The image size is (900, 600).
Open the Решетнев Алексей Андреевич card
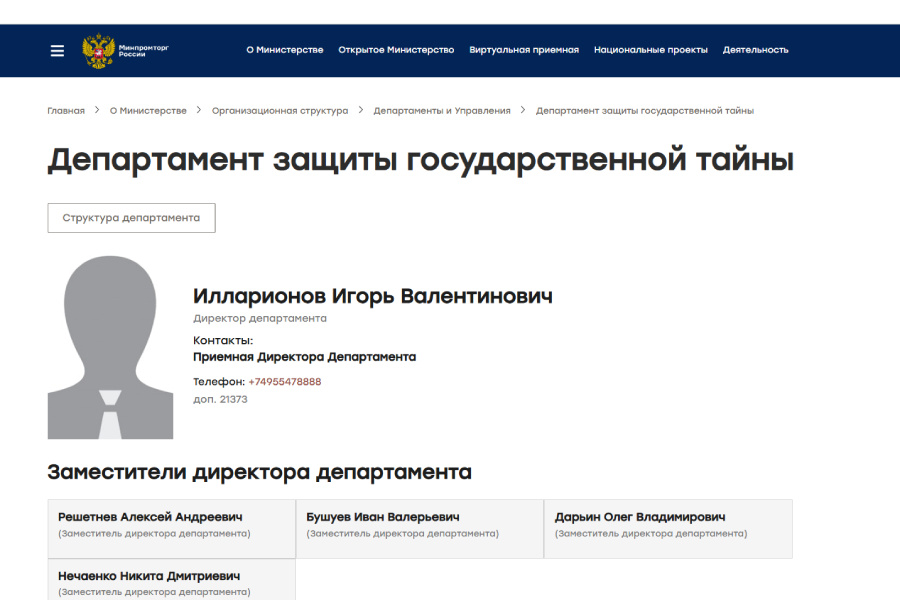tap(172, 529)
